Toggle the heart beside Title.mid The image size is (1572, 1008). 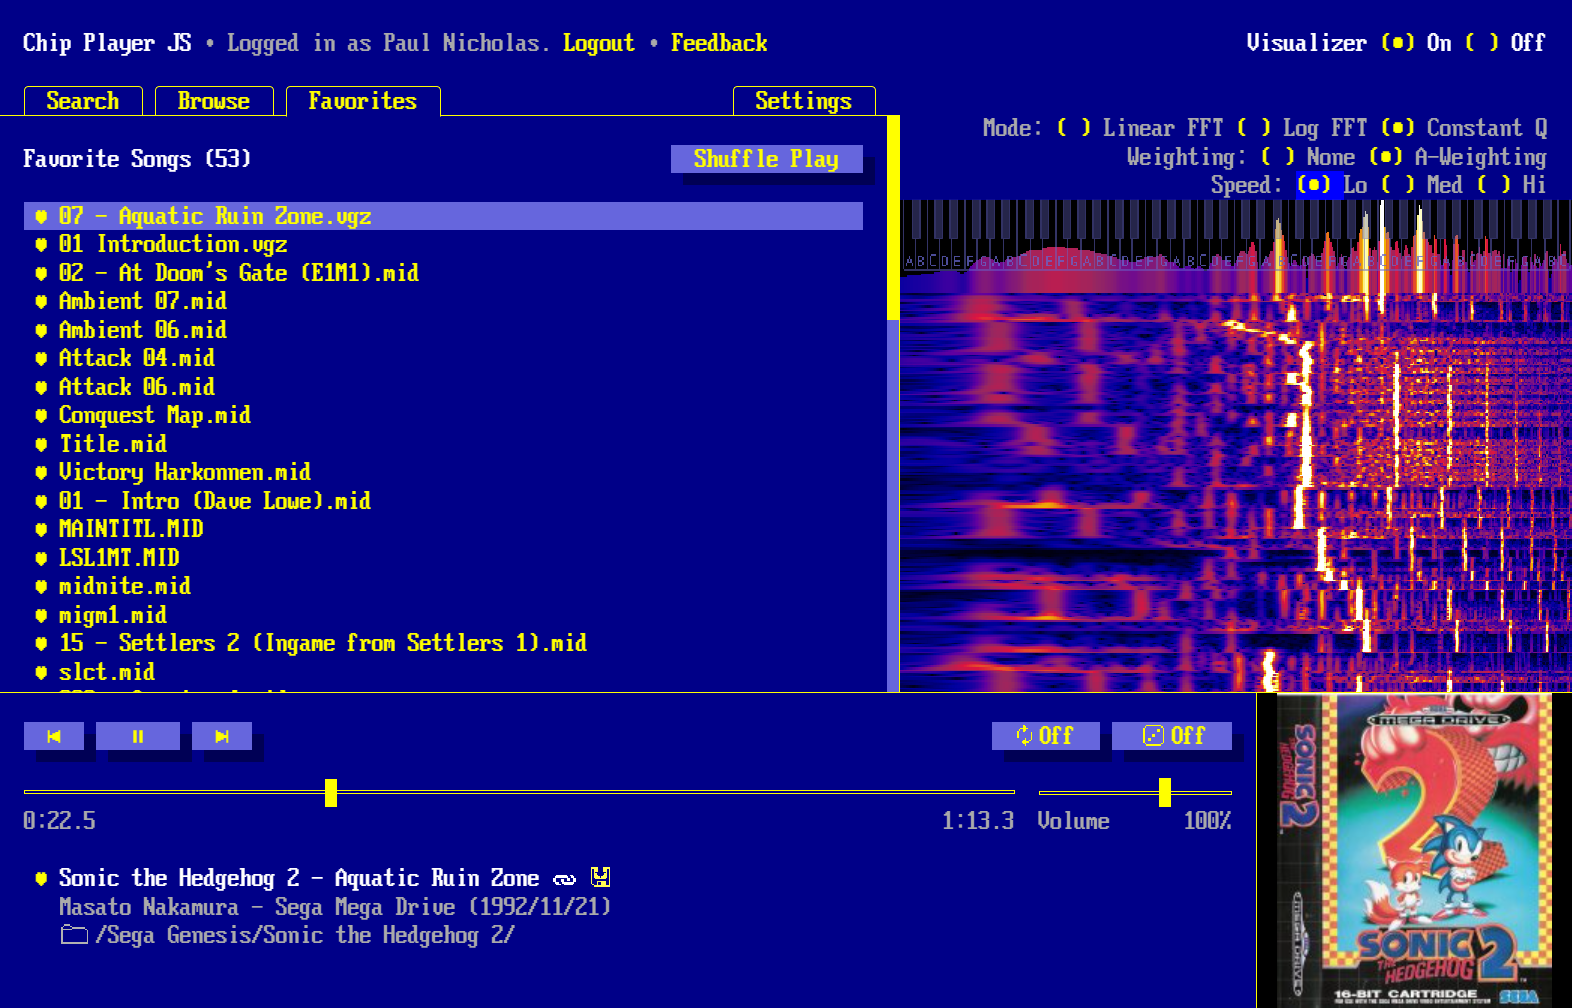[41, 444]
